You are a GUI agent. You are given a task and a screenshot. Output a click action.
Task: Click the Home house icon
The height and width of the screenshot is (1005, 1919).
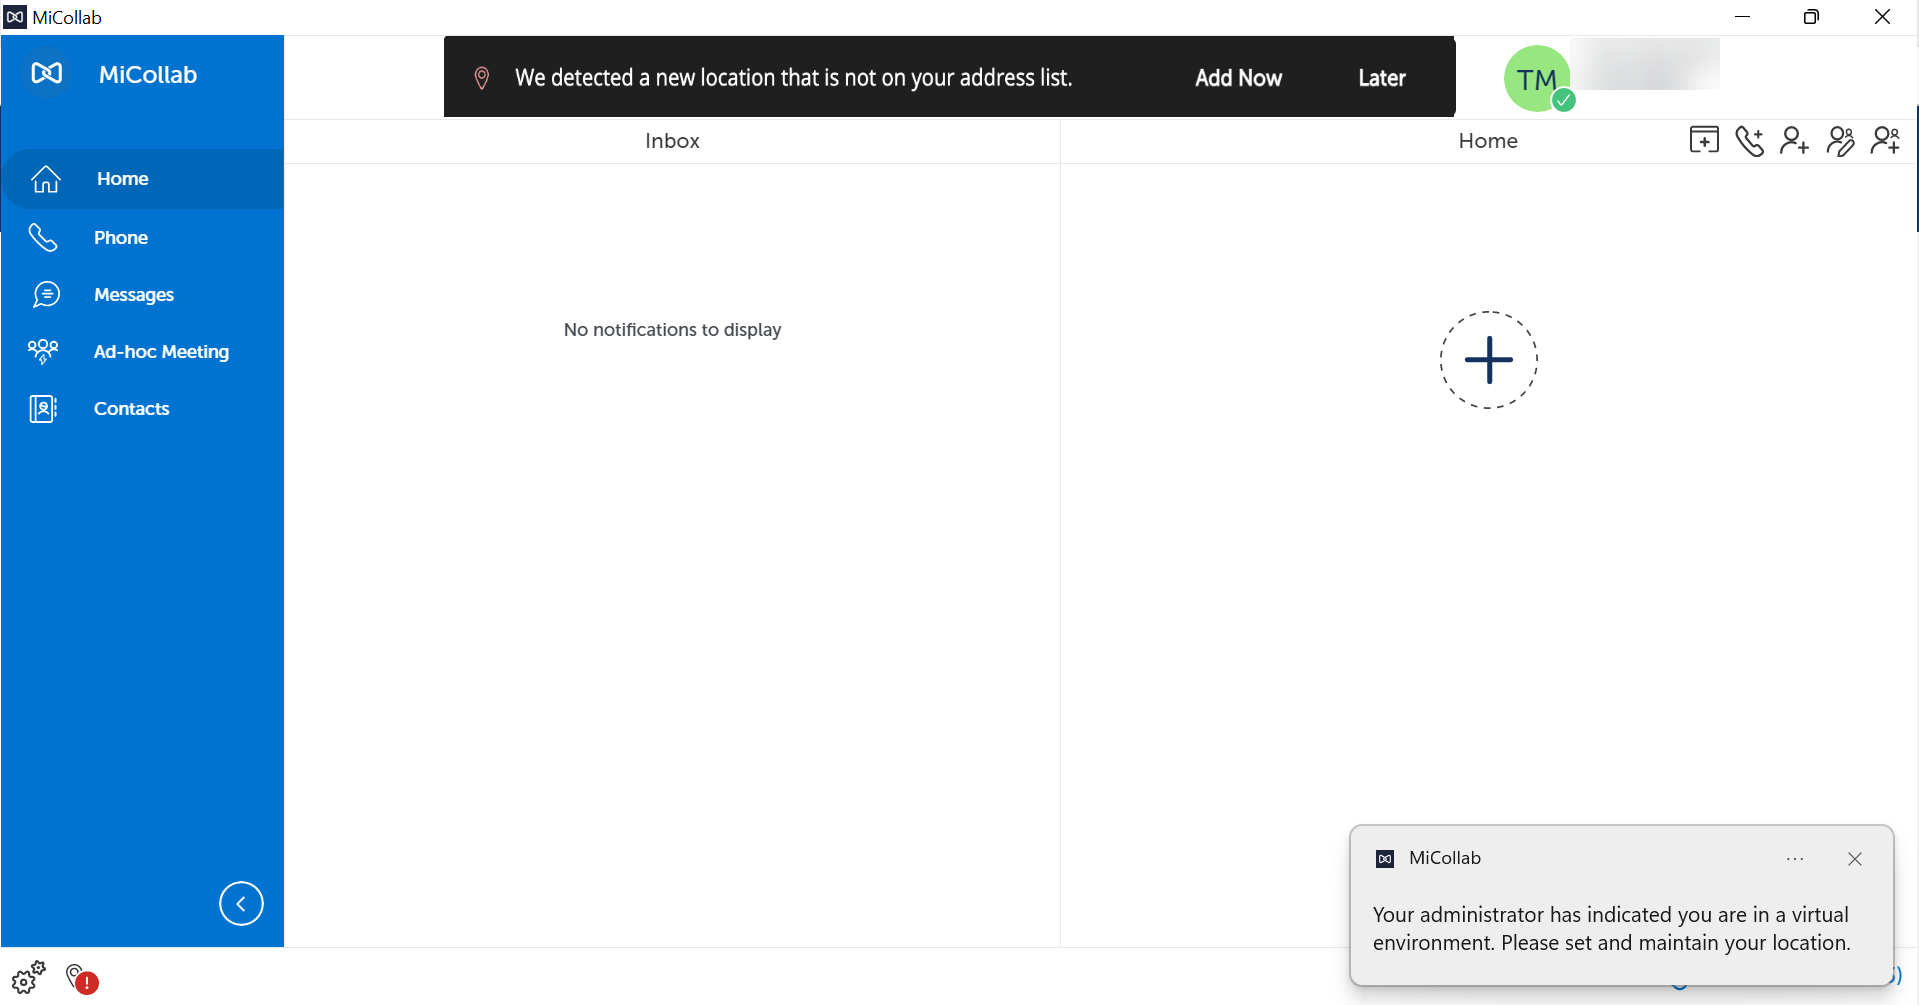tap(46, 179)
